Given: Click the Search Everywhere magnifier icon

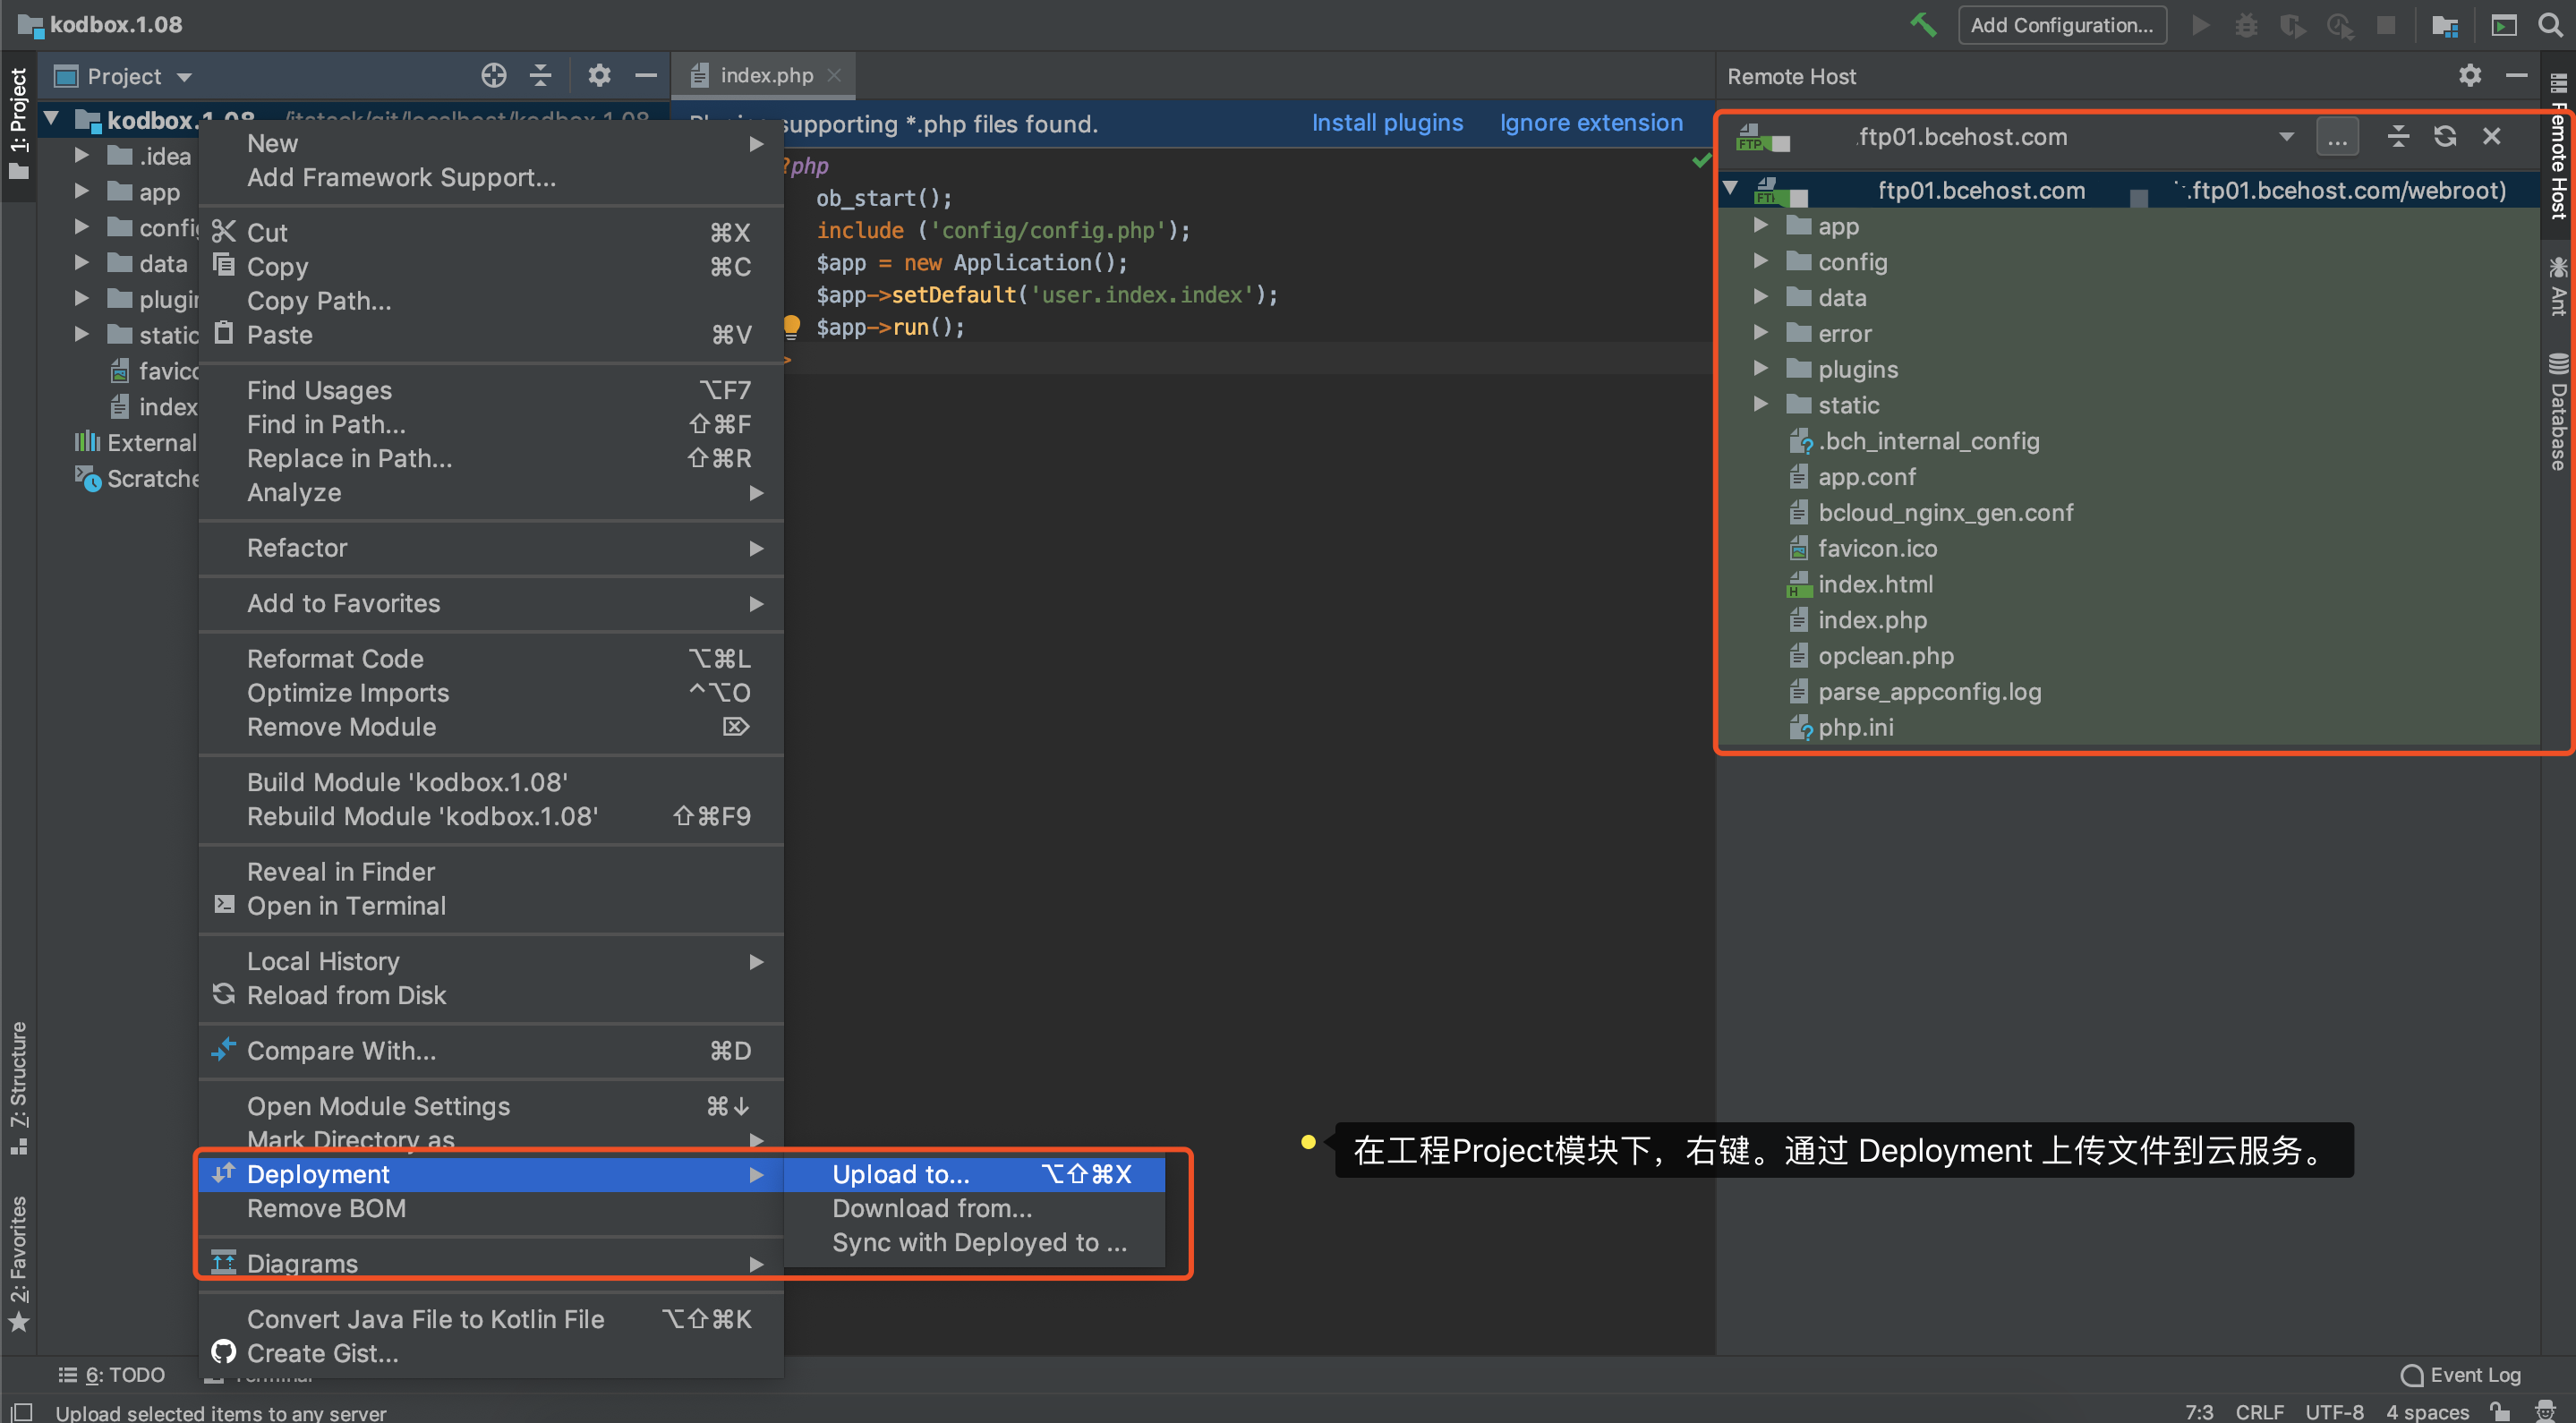Looking at the screenshot, I should 2550,24.
